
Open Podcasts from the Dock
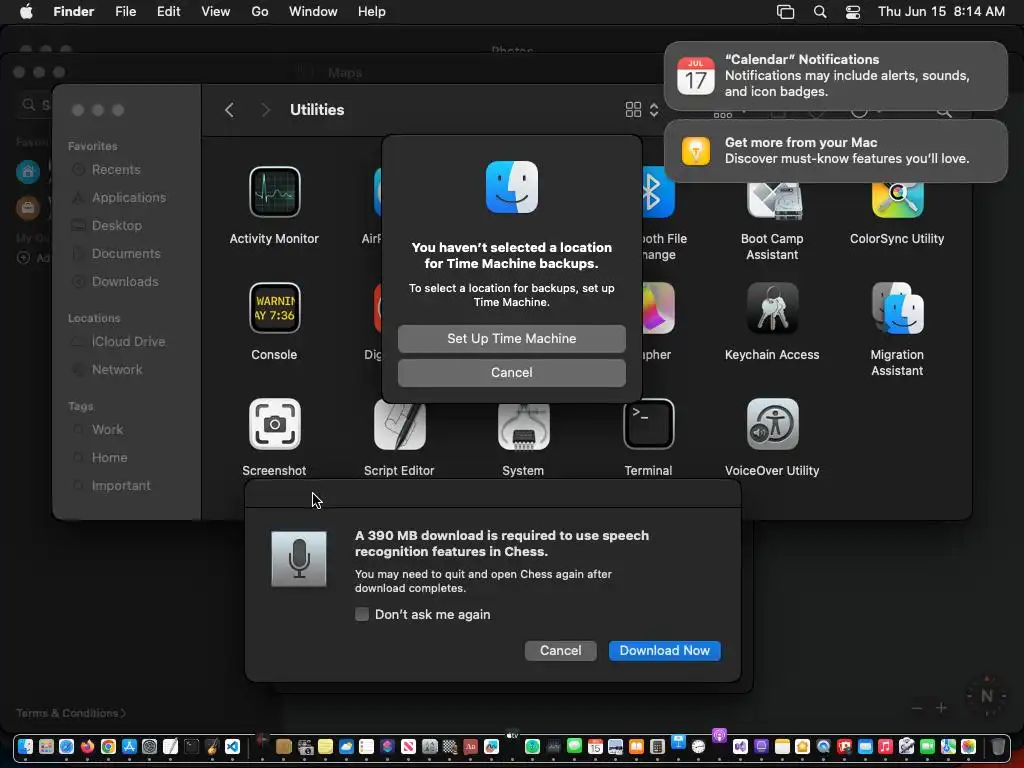point(719,737)
